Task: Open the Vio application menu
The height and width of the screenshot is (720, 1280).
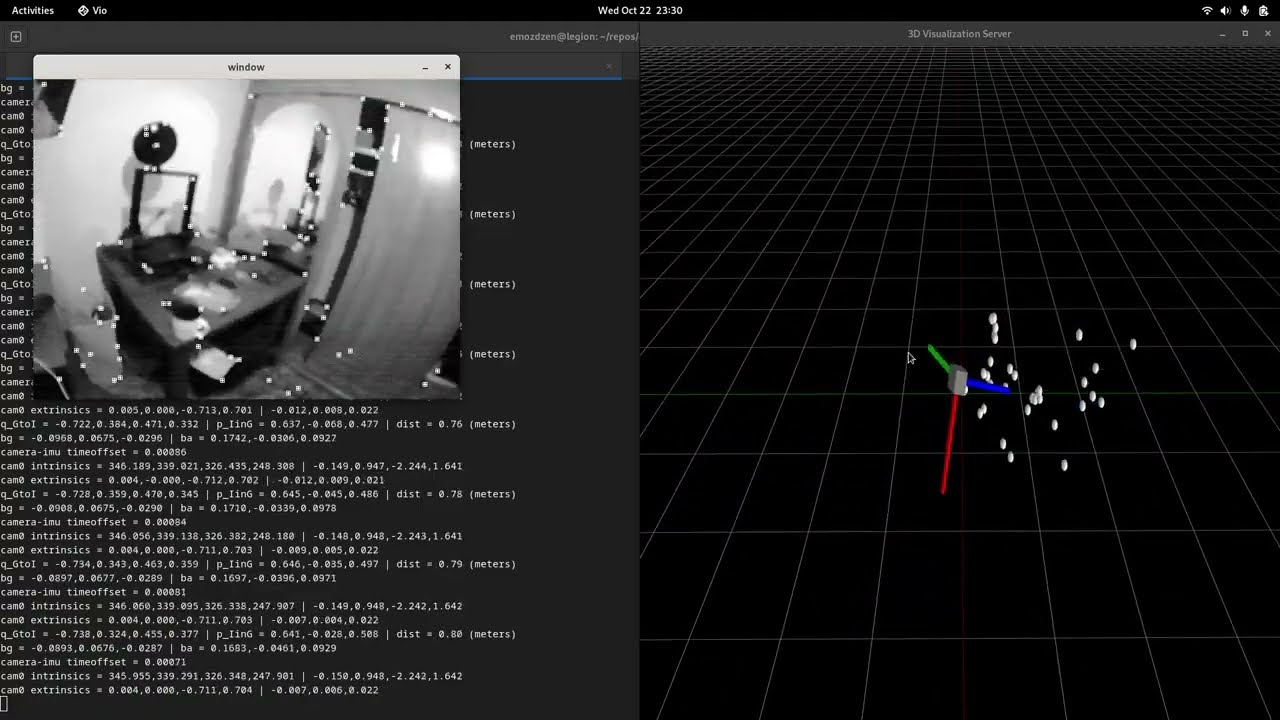Action: point(92,10)
